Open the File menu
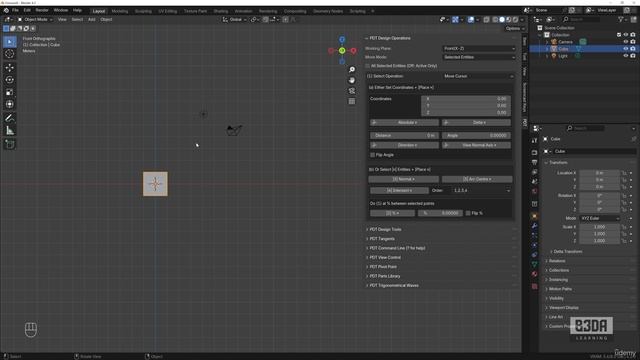 coord(15,10)
